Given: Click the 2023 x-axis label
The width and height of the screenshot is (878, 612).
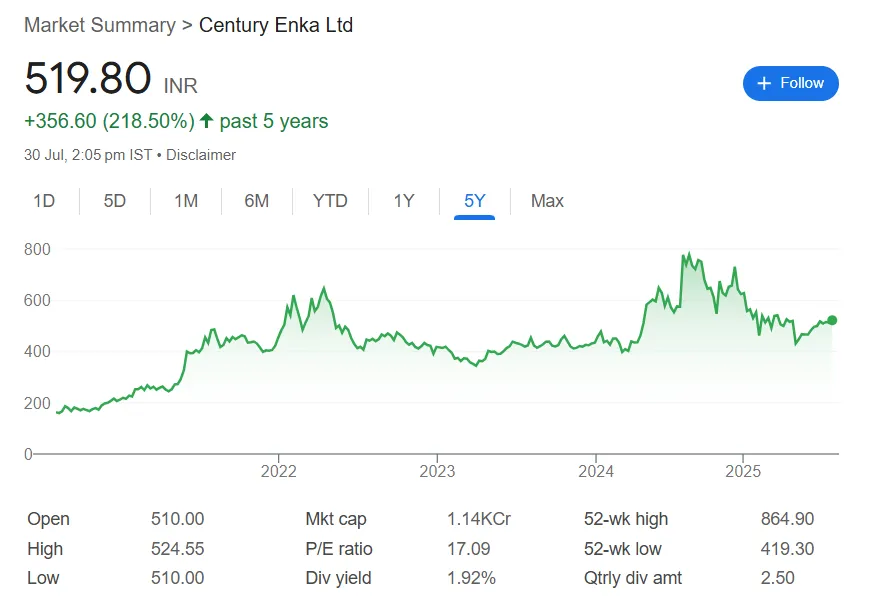Looking at the screenshot, I should [437, 471].
